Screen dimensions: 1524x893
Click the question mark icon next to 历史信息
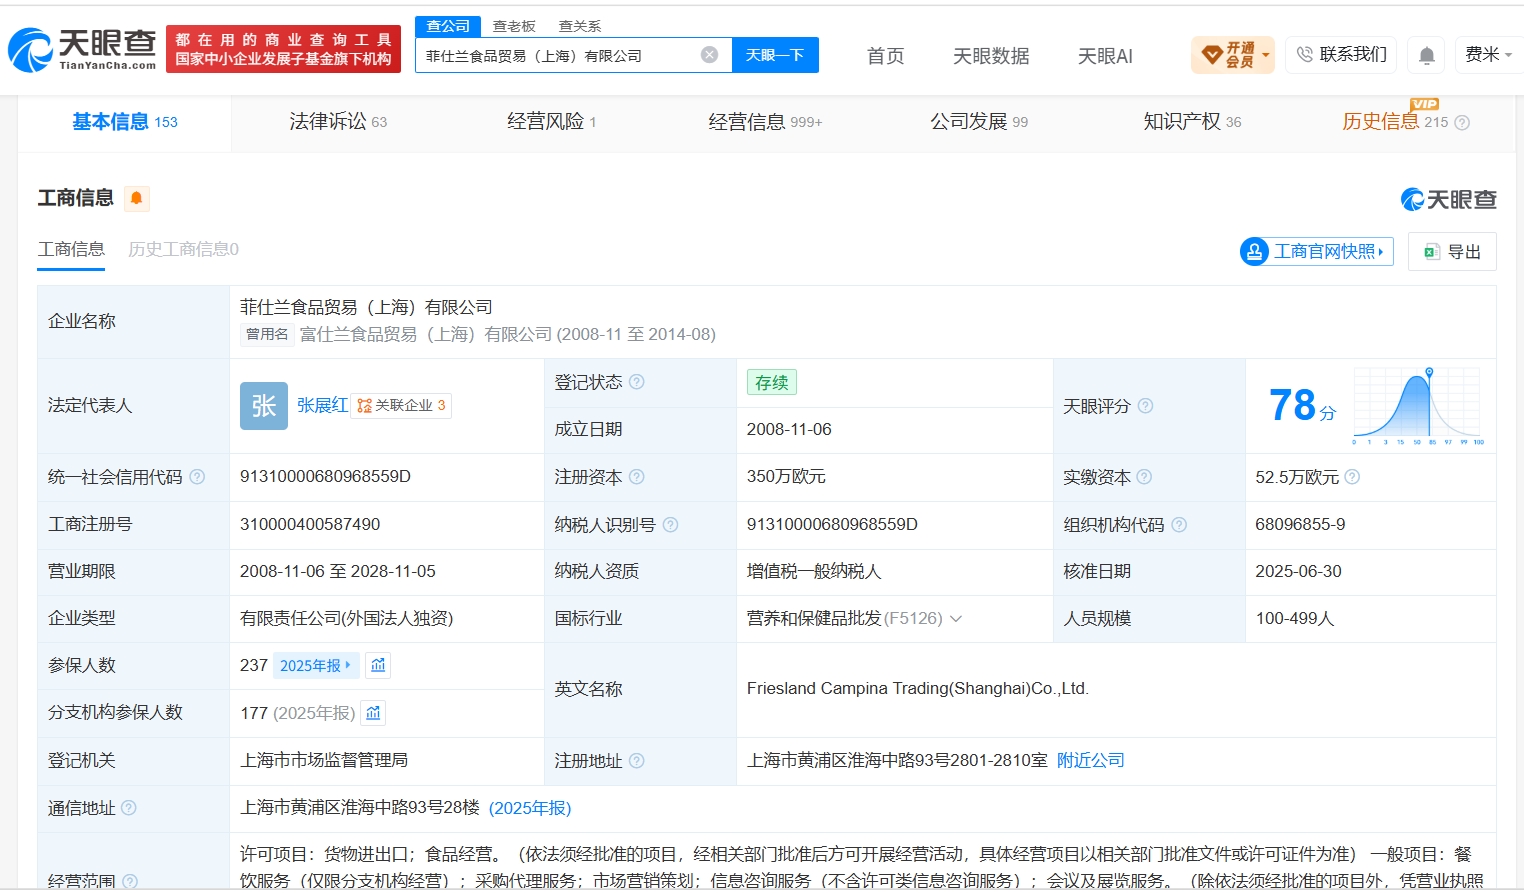[1462, 123]
